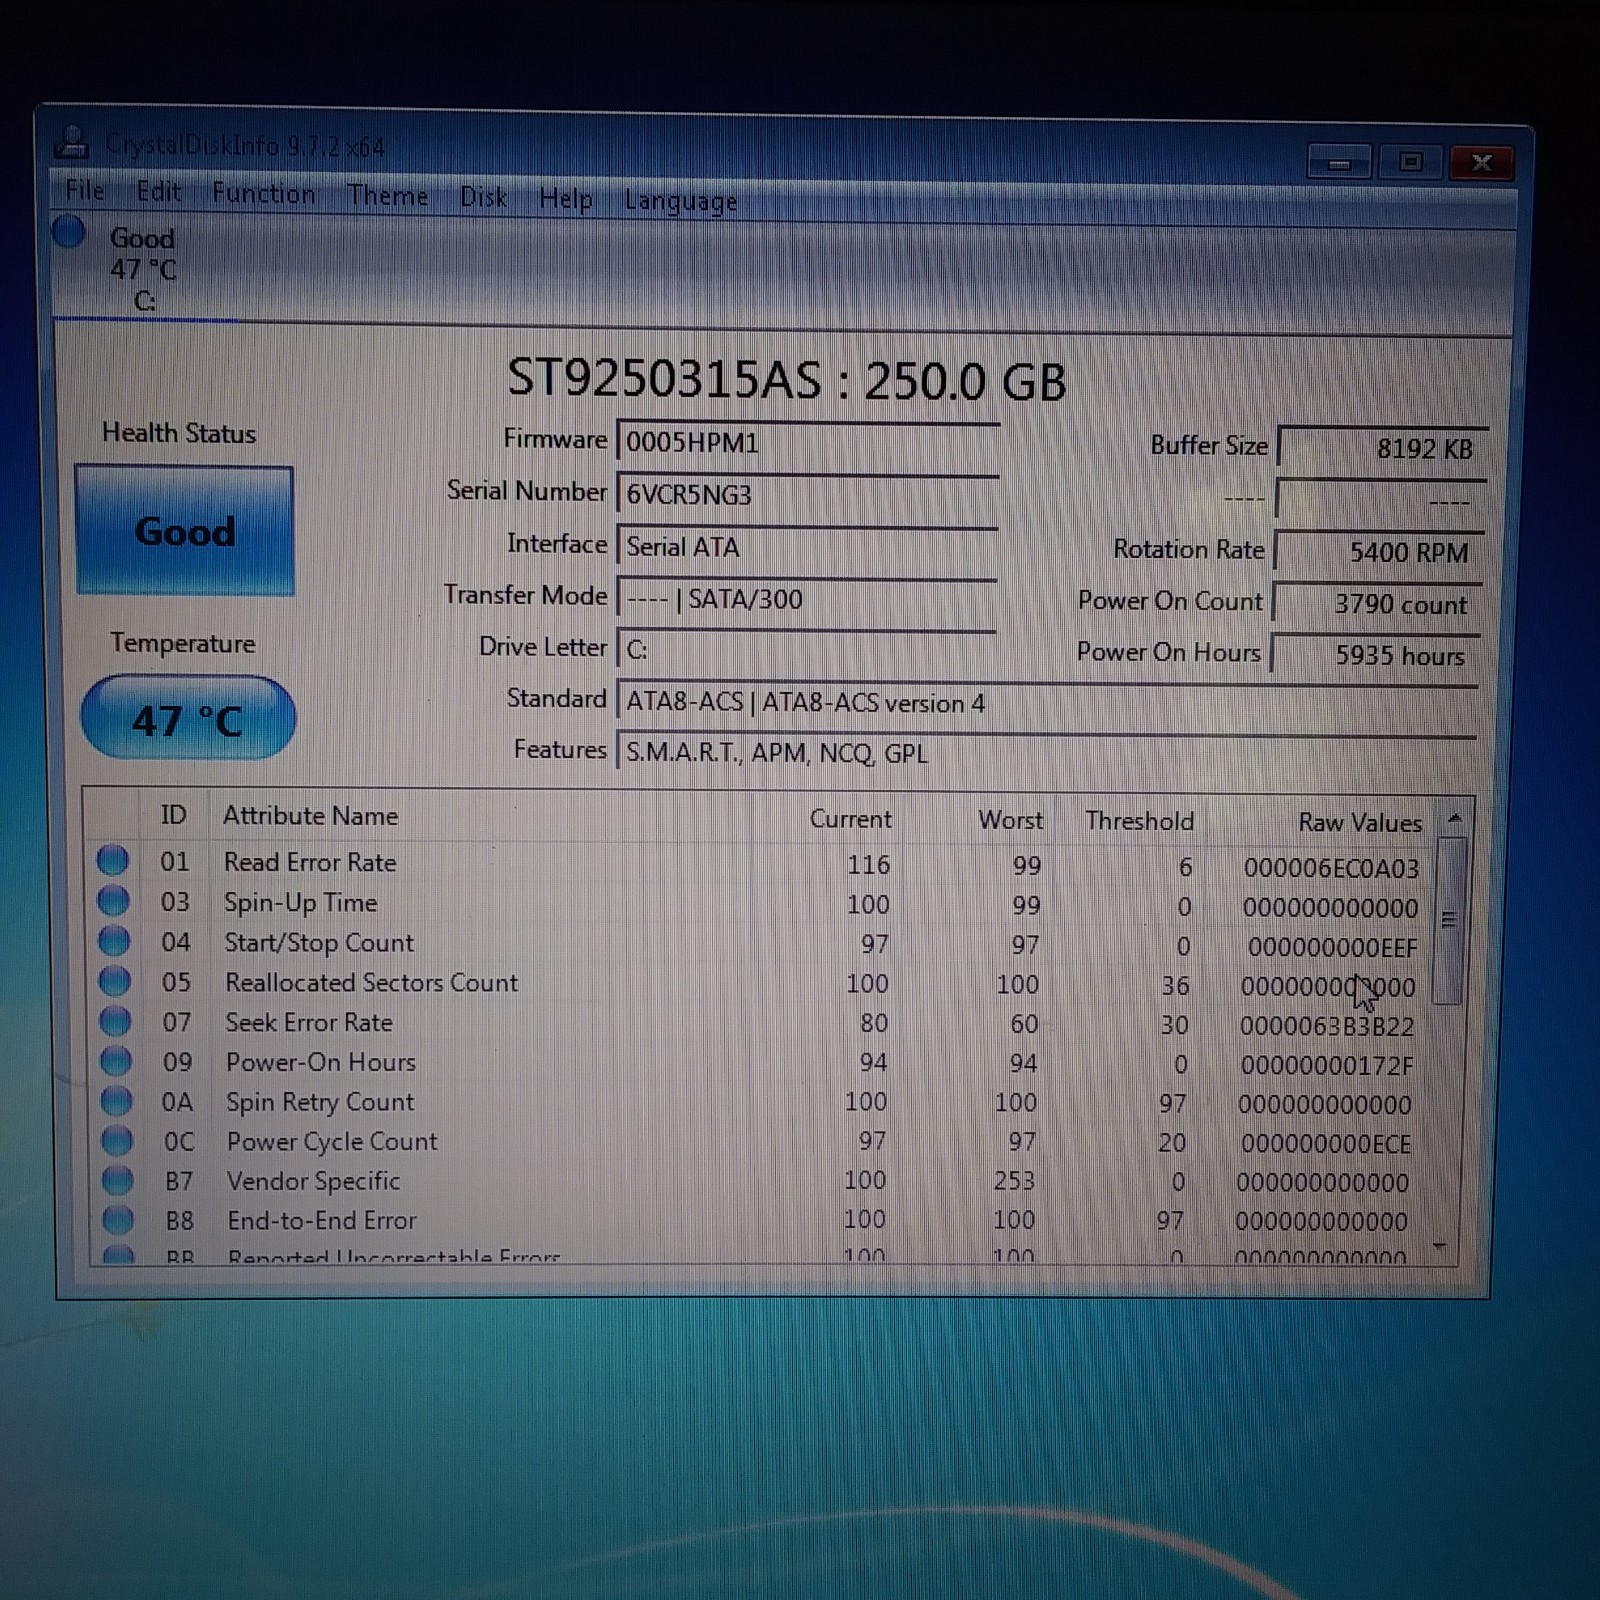This screenshot has height=1600, width=1600.
Task: Click the status dot for Start/Stop Count
Action: pos(114,941)
